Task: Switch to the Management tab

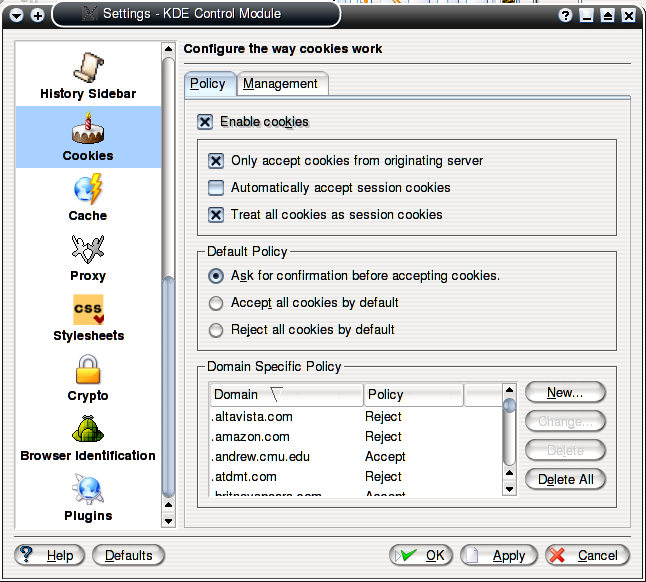Action: coord(281,84)
